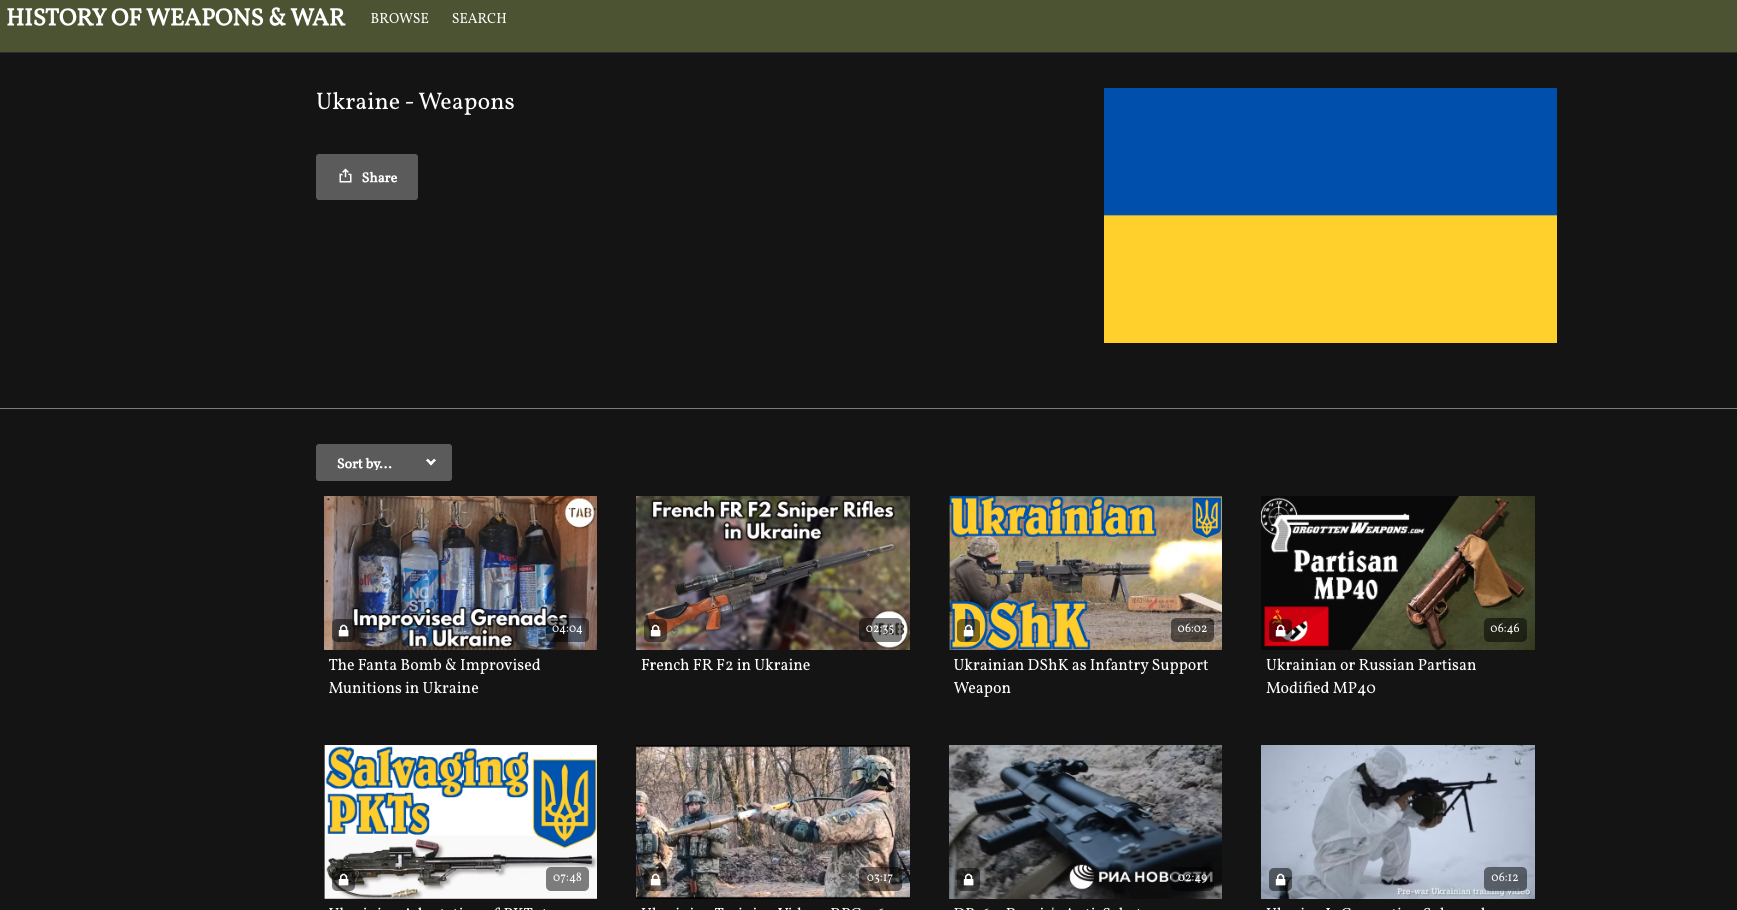Go to History of Weapons & War home
This screenshot has width=1737, height=910.
pyautogui.click(x=176, y=18)
